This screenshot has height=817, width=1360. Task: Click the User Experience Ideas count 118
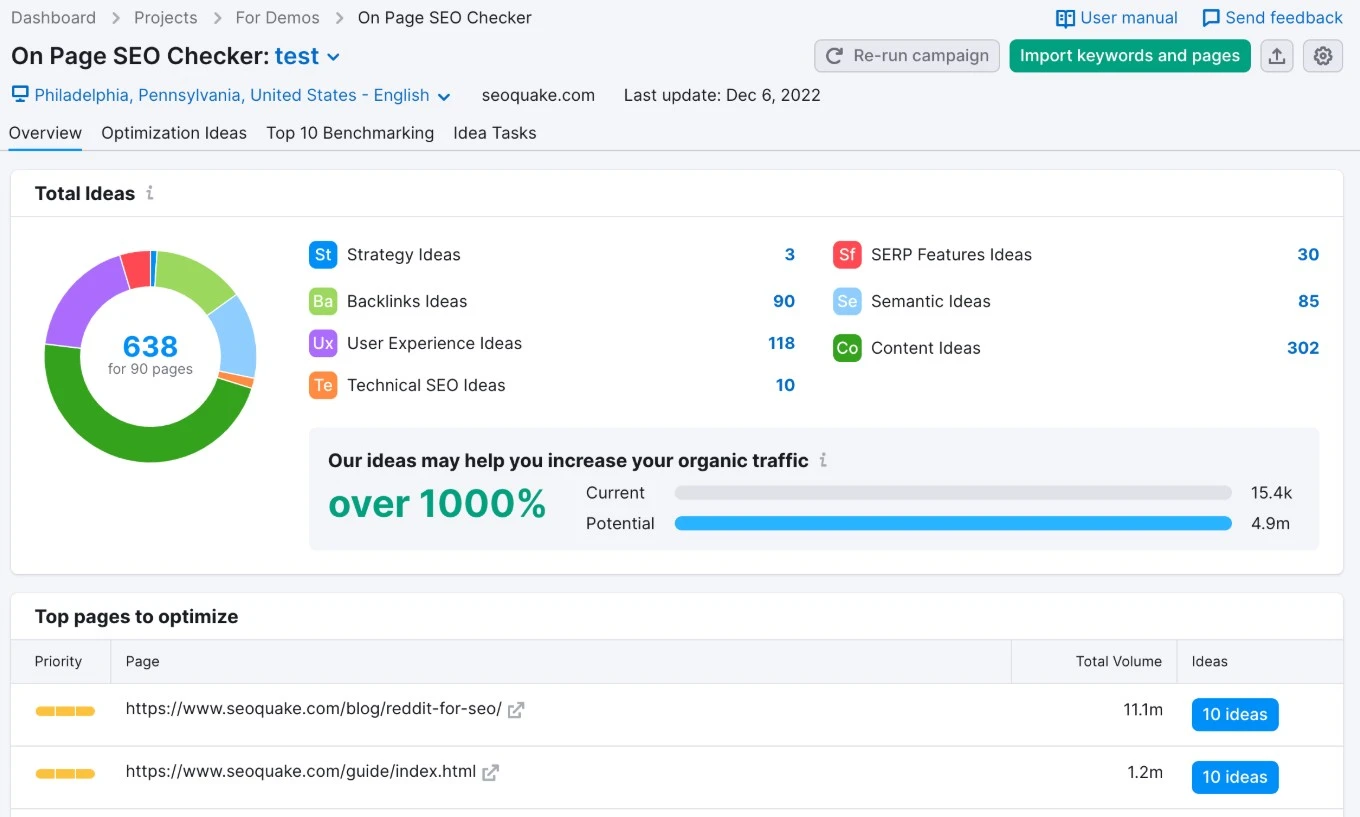(x=782, y=343)
